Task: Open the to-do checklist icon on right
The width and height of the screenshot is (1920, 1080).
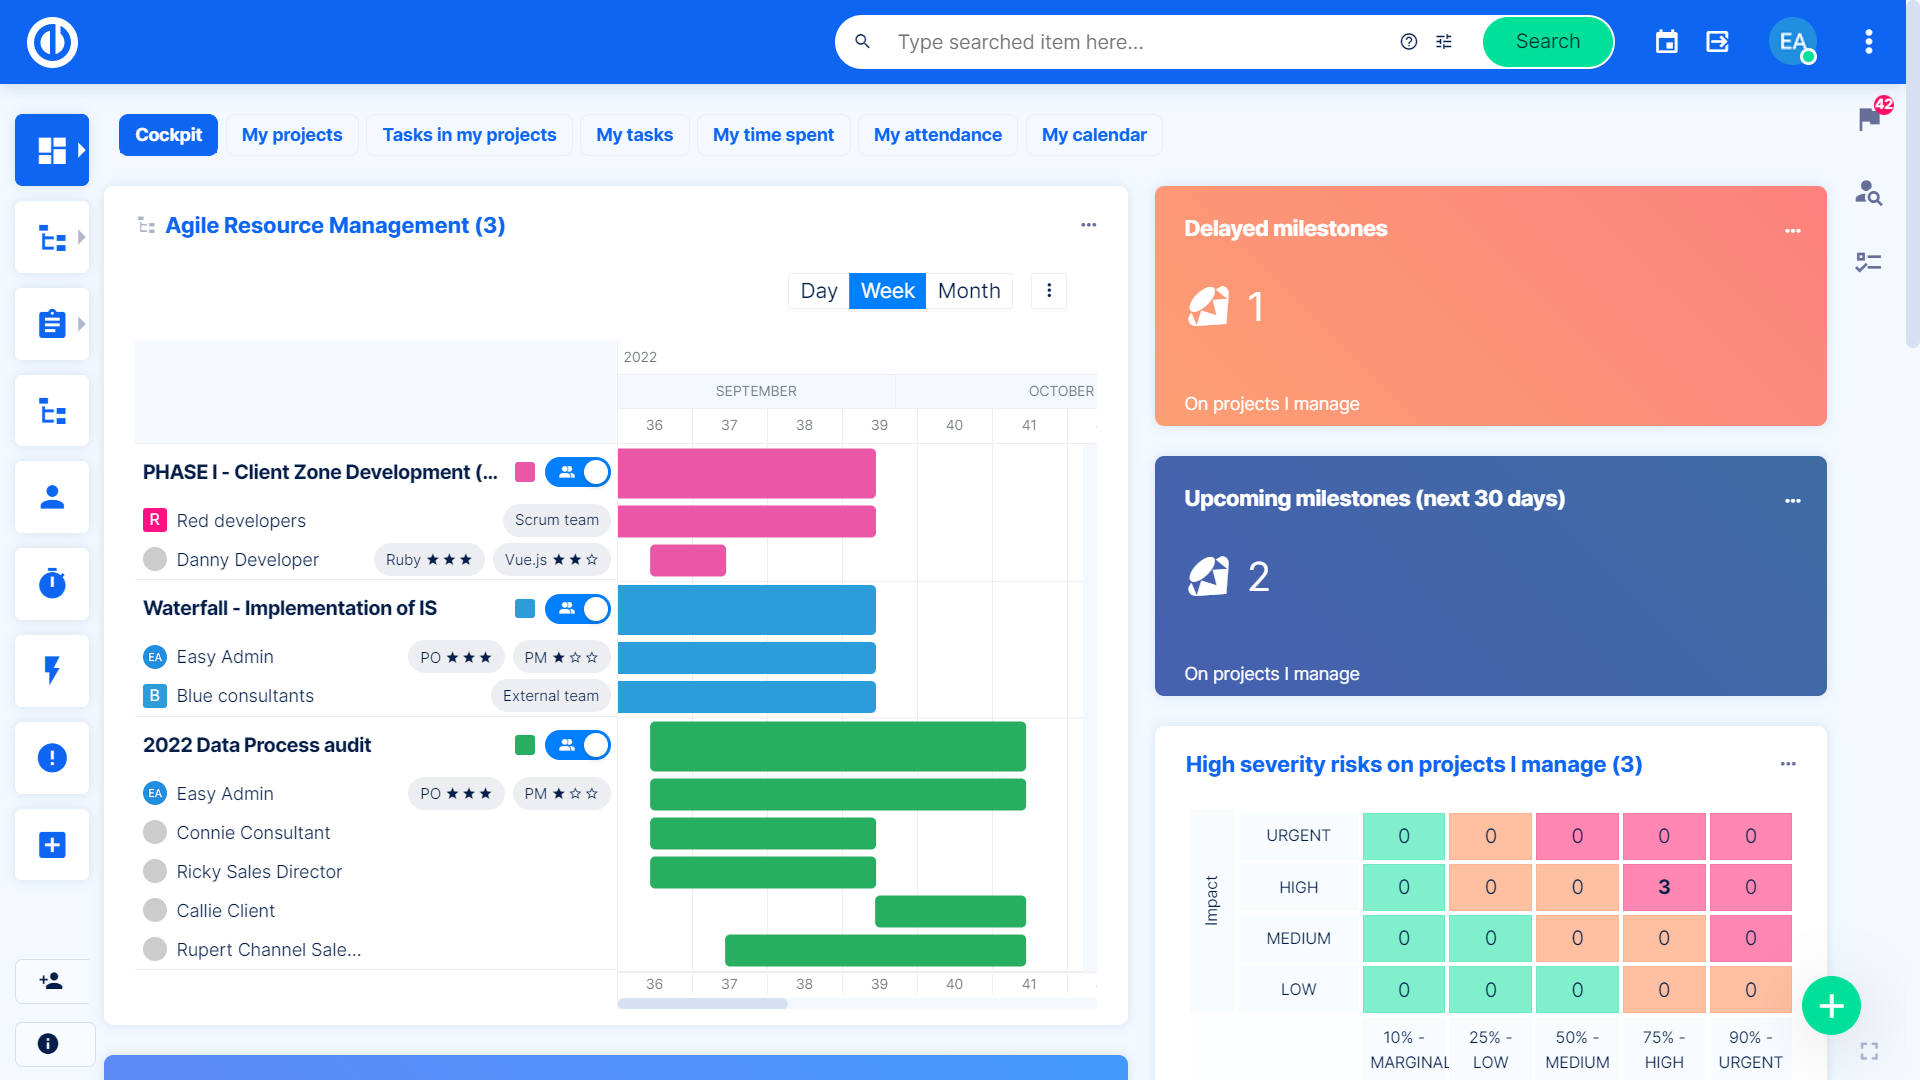Action: [1868, 262]
